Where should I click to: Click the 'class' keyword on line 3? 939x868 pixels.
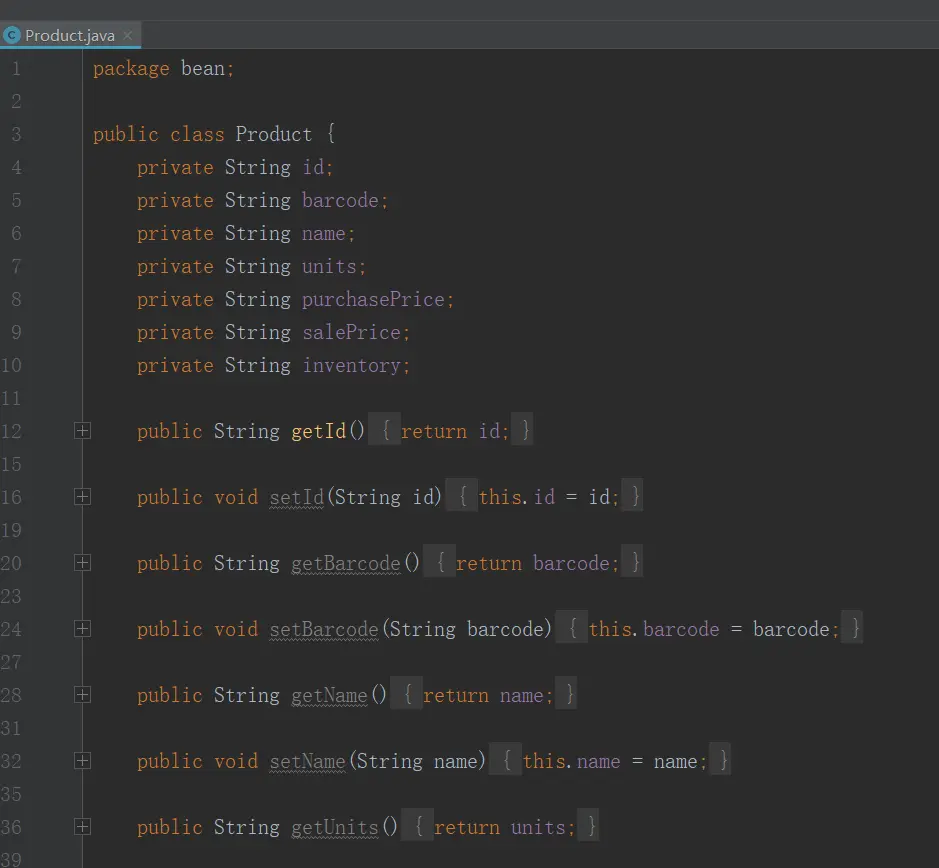point(197,134)
